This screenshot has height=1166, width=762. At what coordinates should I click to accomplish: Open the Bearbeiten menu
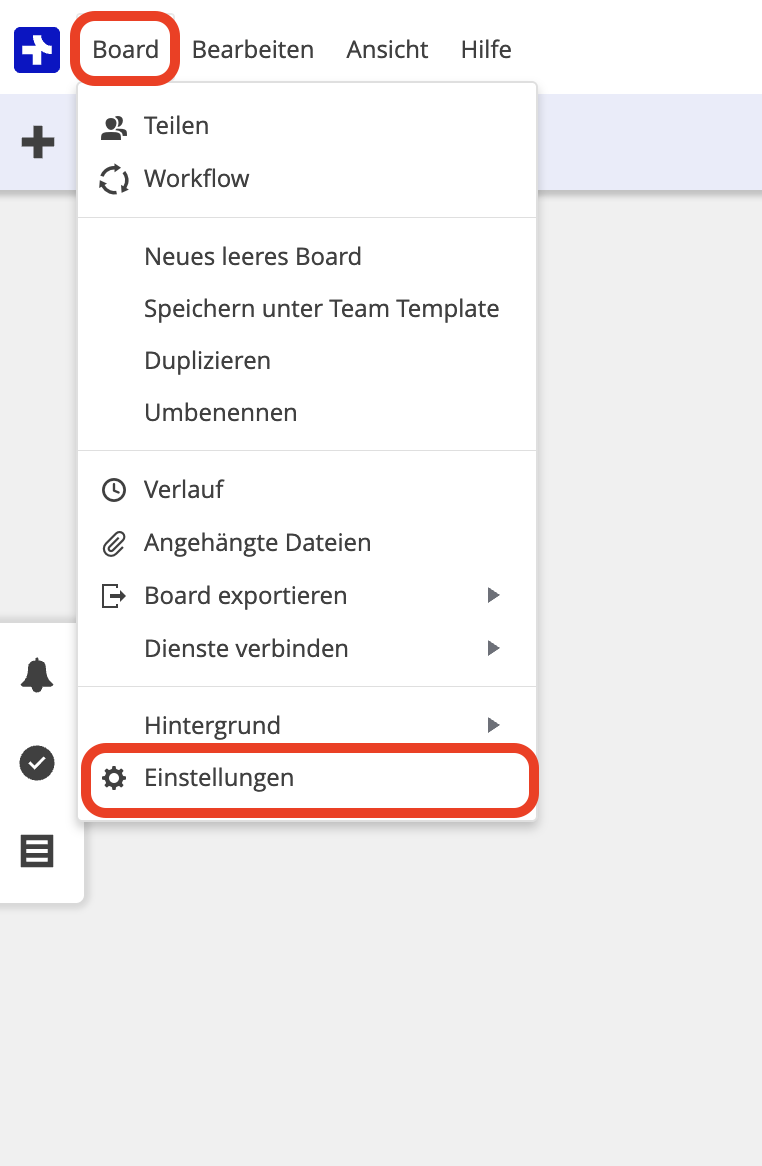pos(253,50)
